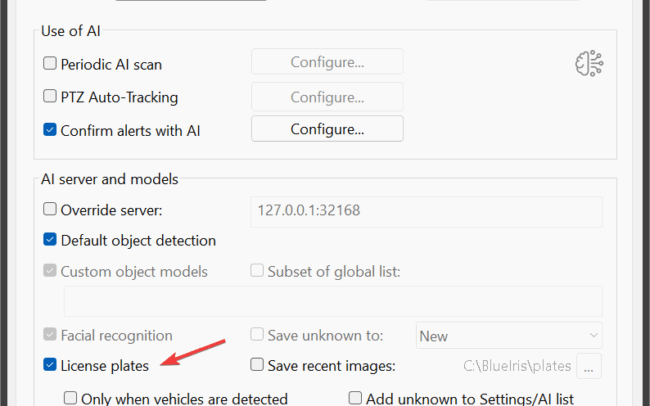The height and width of the screenshot is (406, 650).
Task: Open the Save unknown to 'New' dropdown
Action: (x=510, y=336)
